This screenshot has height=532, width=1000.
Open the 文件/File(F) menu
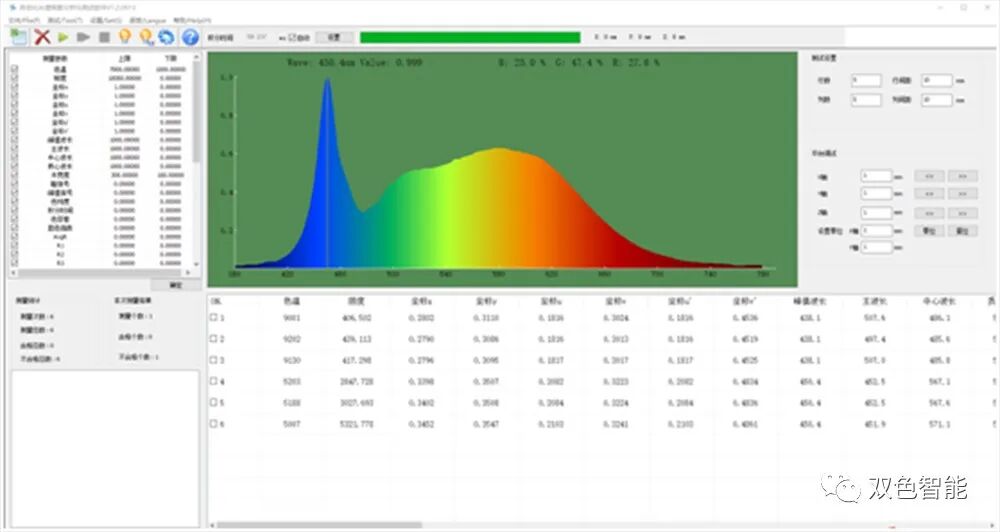tap(25, 20)
